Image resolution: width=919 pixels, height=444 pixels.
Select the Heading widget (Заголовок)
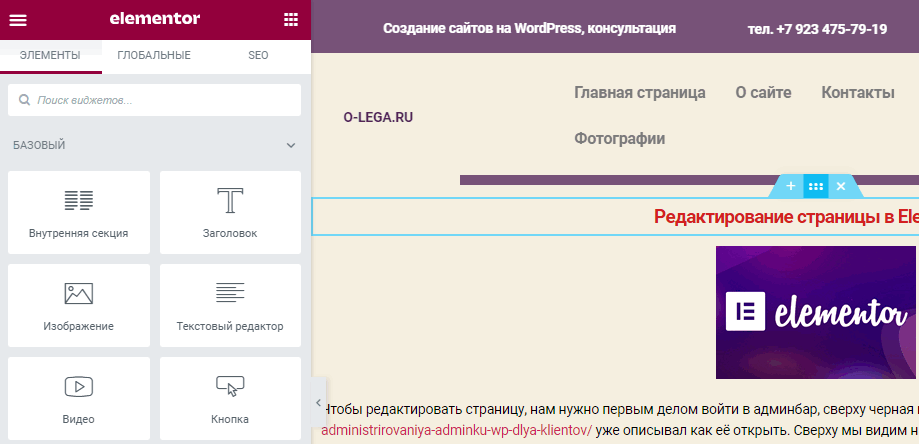pyautogui.click(x=230, y=212)
